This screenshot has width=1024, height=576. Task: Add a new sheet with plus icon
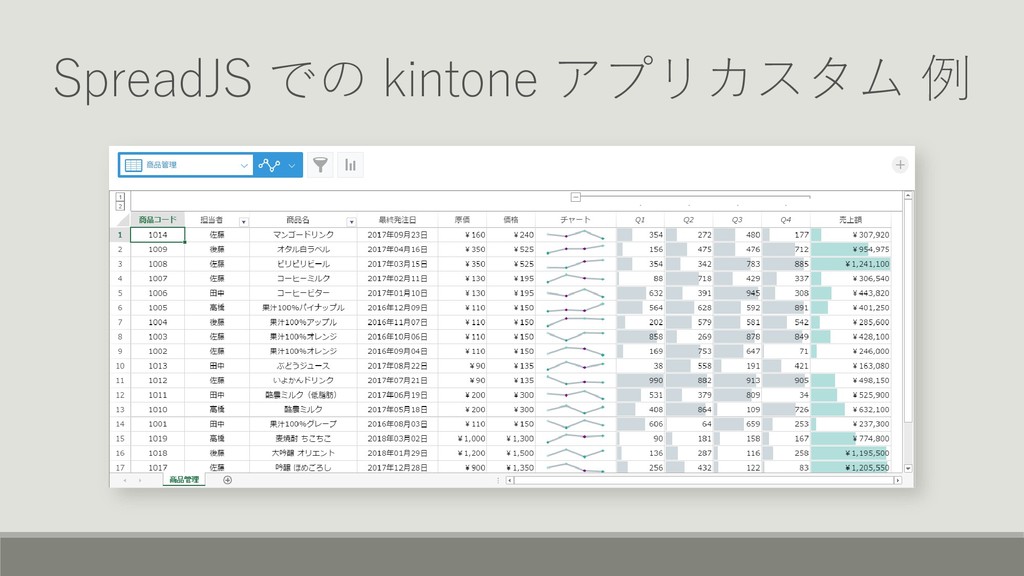(227, 480)
